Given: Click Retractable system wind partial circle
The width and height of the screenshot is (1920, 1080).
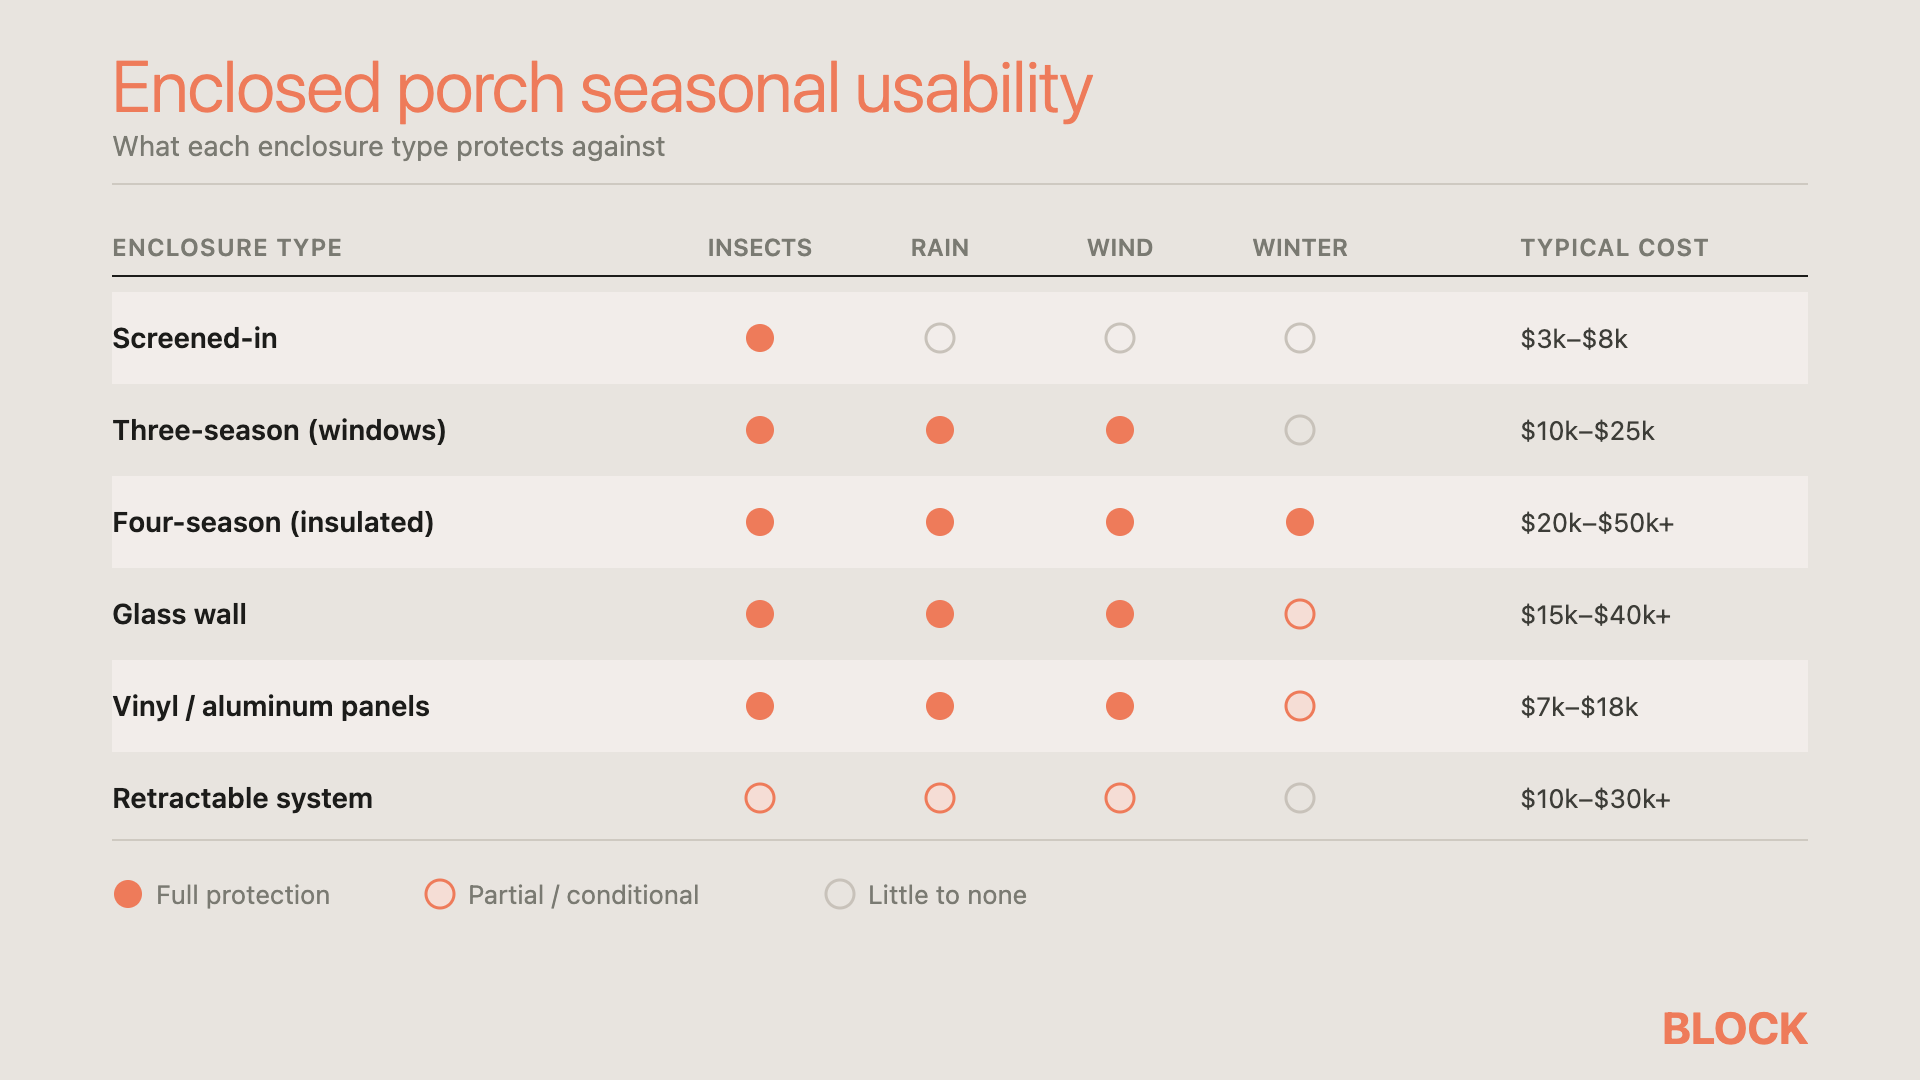Looking at the screenshot, I should [1120, 798].
